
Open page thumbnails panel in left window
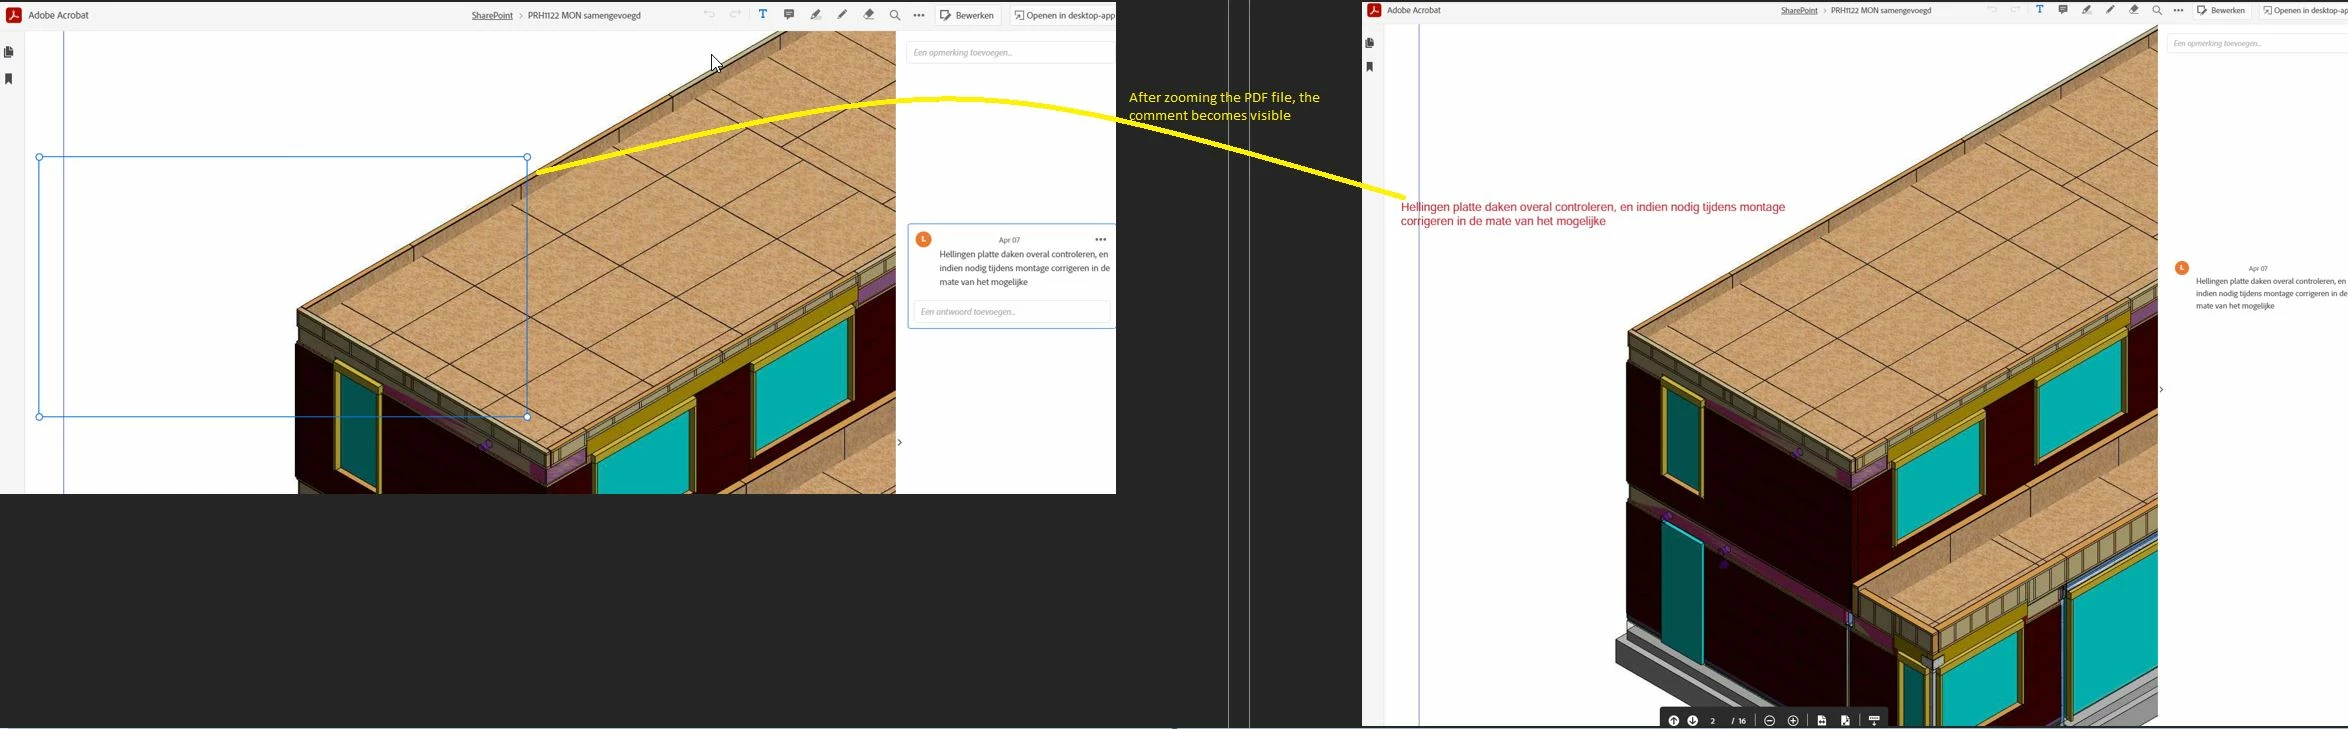tap(9, 52)
